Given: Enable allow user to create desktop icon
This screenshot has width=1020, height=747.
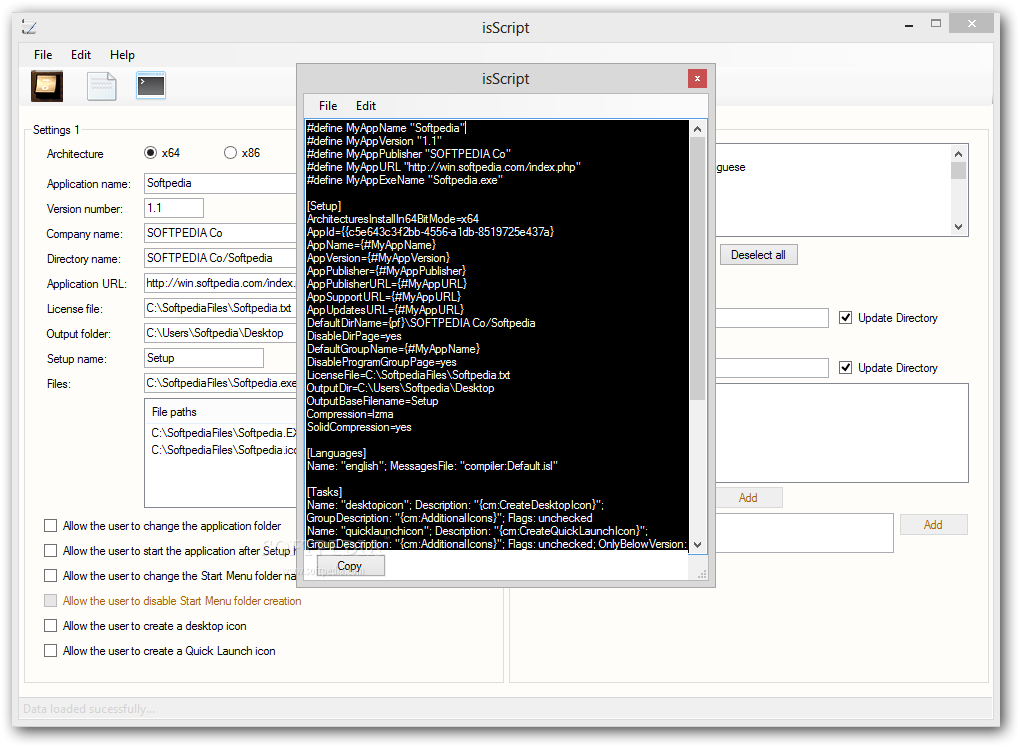Looking at the screenshot, I should 50,625.
